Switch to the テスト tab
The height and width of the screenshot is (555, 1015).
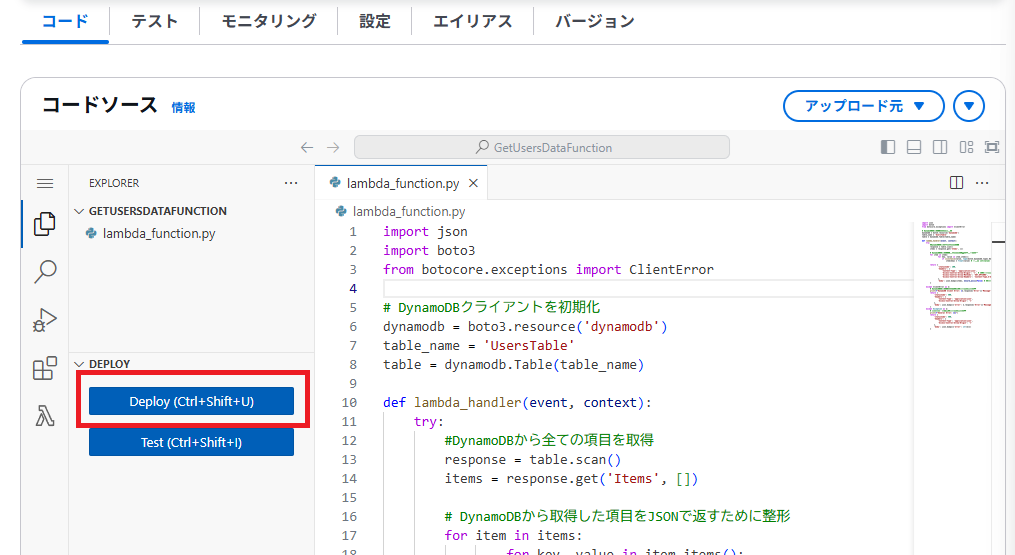(x=154, y=21)
